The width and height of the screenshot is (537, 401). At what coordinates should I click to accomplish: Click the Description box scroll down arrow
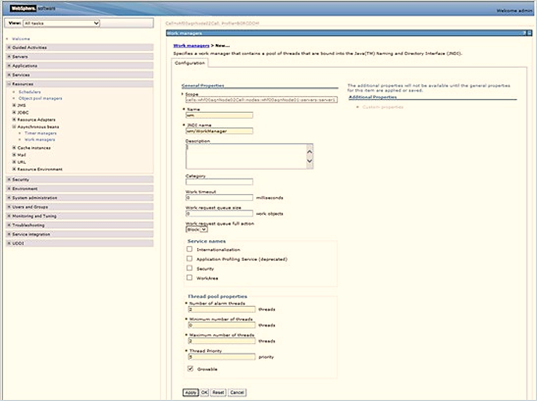tap(310, 161)
